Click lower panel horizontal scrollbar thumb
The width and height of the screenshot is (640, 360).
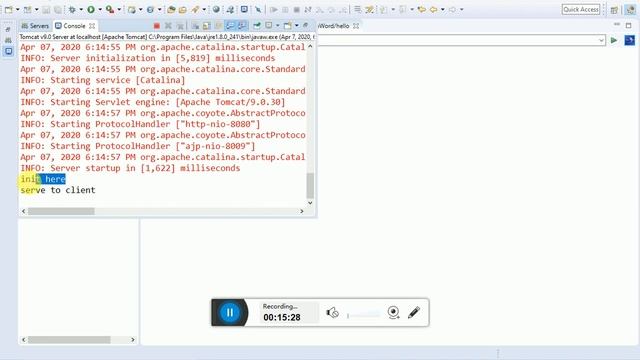(69, 340)
